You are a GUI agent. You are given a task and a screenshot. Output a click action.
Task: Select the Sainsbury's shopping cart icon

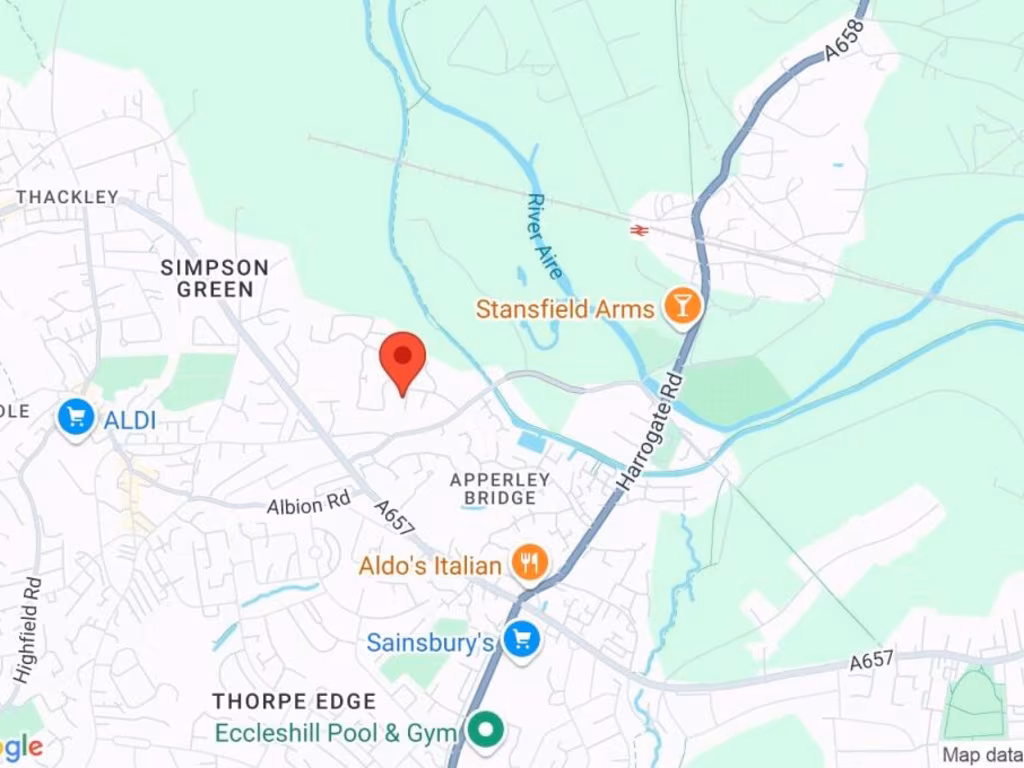pyautogui.click(x=522, y=640)
